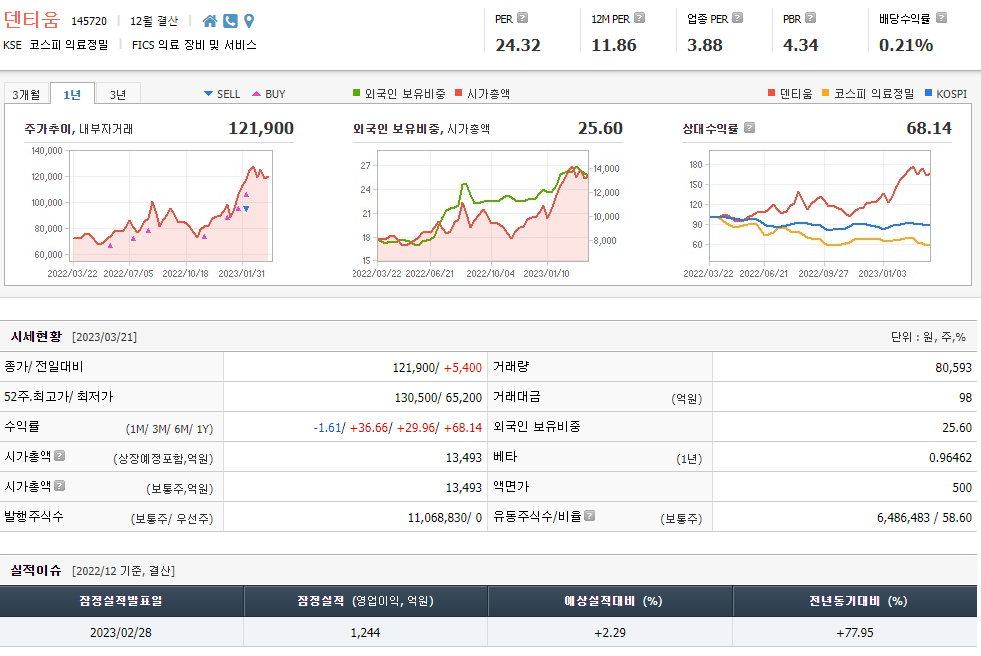Click green 외국인 보유비중 legend swatch

click(x=357, y=93)
